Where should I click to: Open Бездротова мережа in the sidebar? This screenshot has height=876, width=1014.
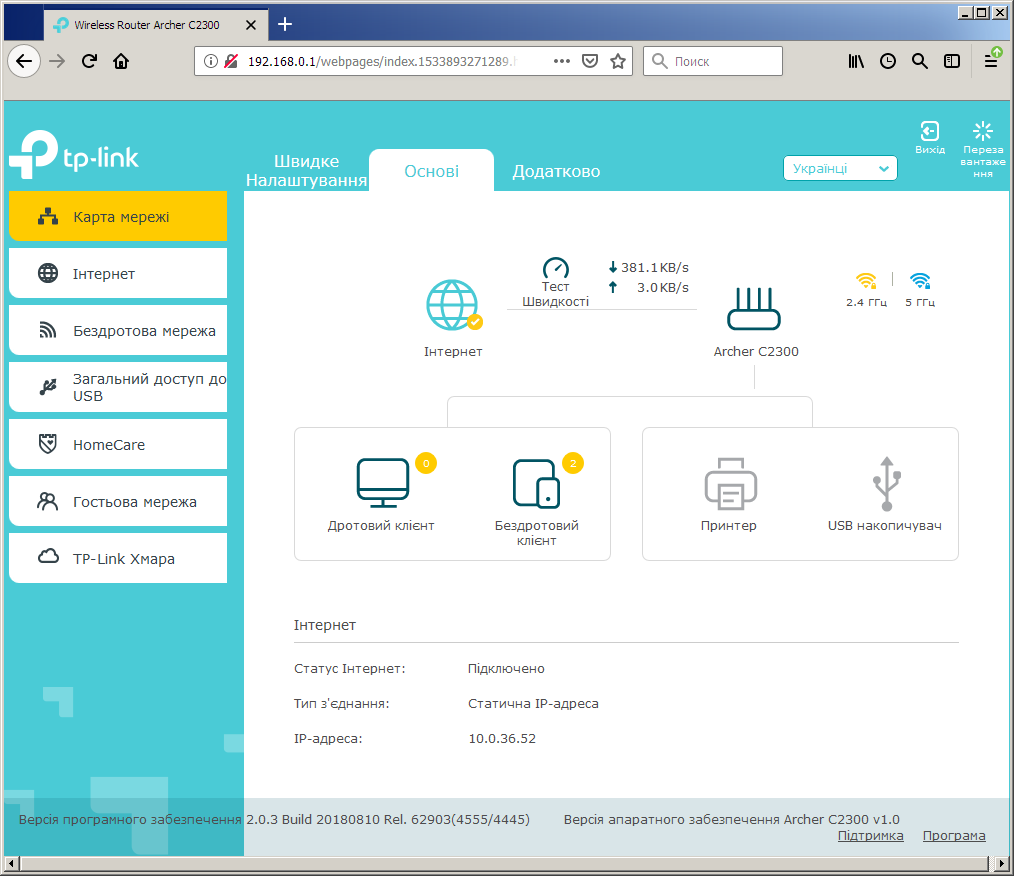[x=118, y=330]
